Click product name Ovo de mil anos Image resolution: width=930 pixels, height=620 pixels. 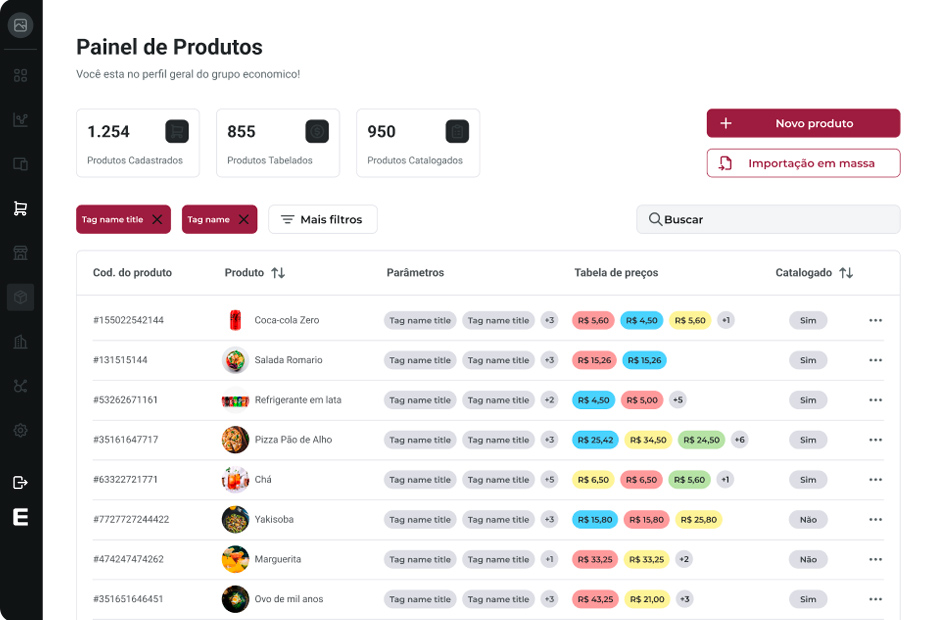(289, 599)
